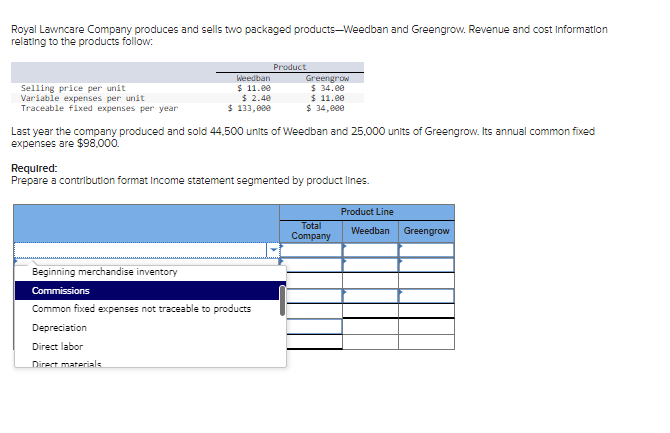Click the "Selling price per unit" row label
670x433 pixels.
click(73, 88)
